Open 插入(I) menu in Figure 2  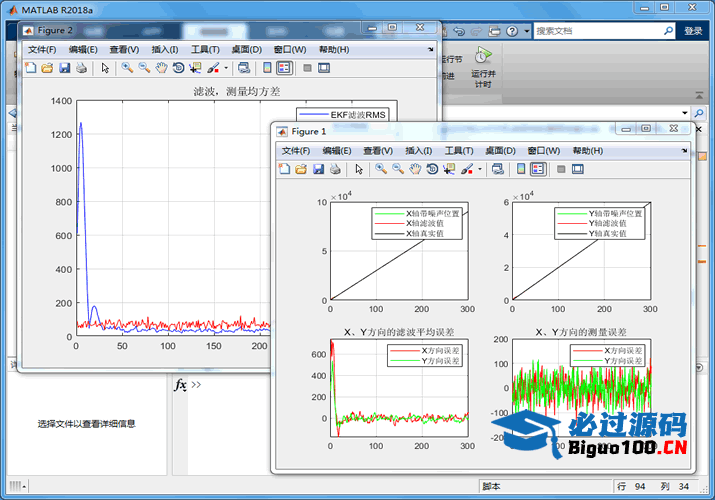coord(165,50)
